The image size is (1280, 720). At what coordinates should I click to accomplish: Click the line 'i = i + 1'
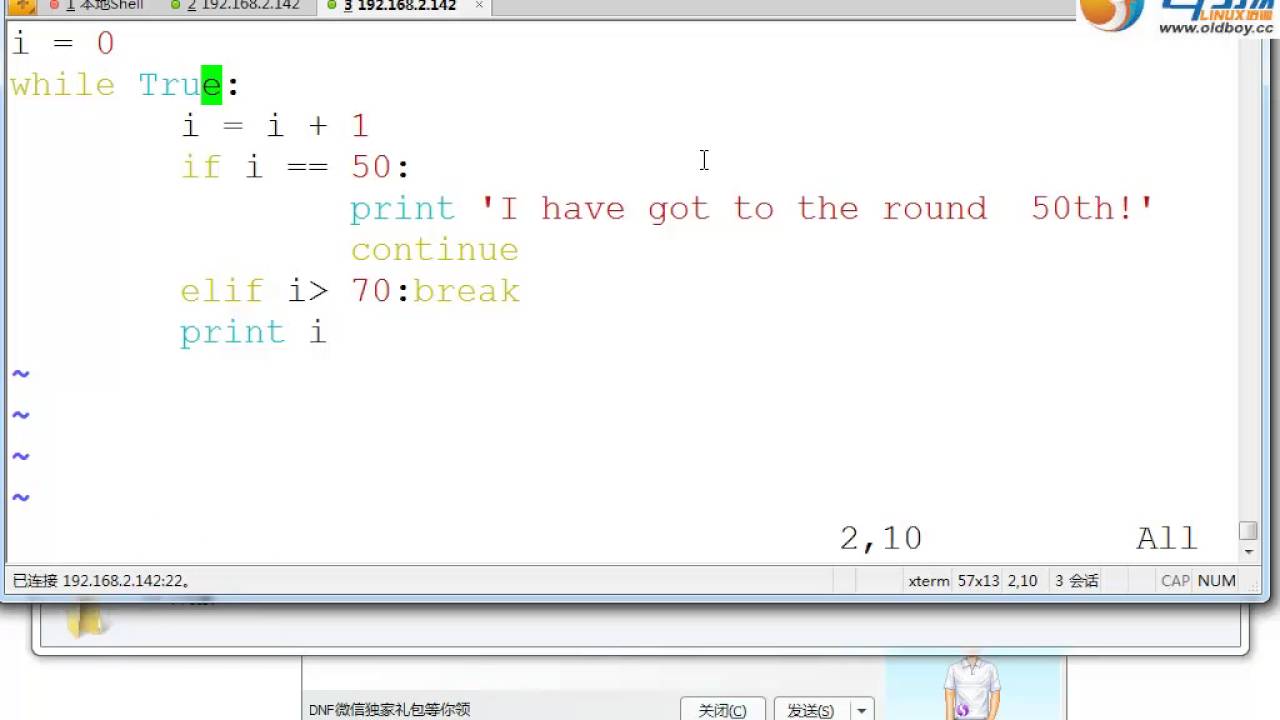point(275,126)
